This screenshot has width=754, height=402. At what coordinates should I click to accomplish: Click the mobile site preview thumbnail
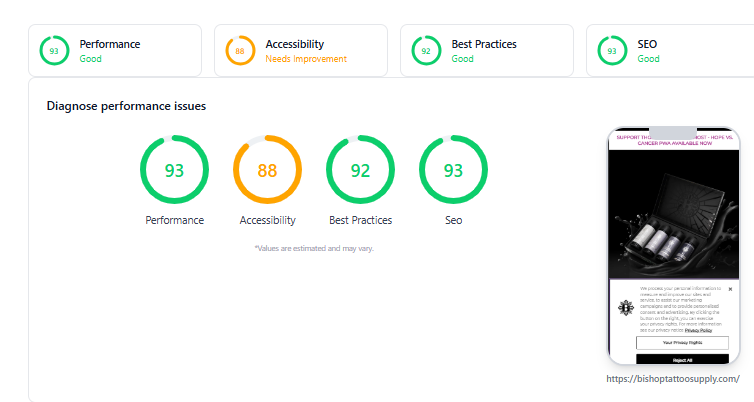click(673, 246)
